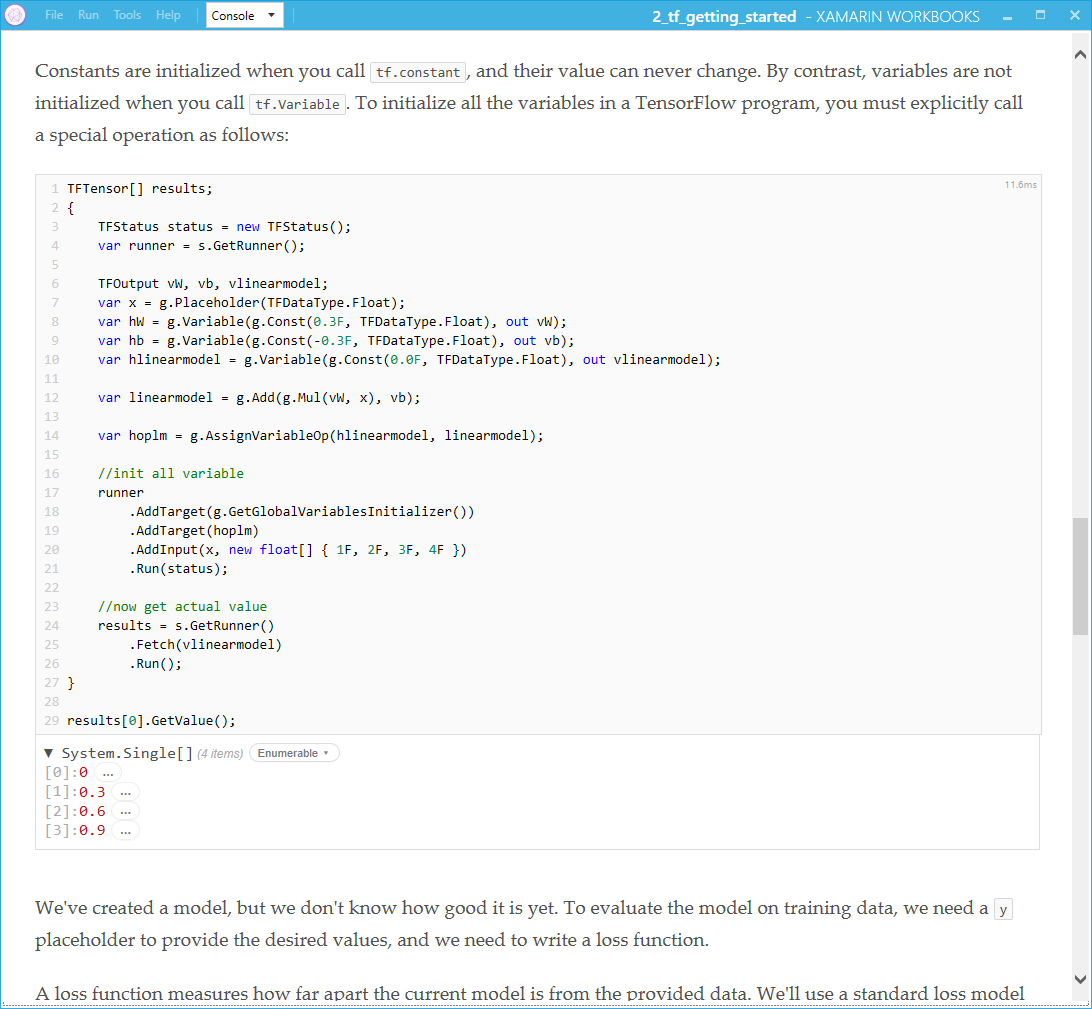Click the 'var hW = g.Variable' line
This screenshot has height=1009, width=1092.
[332, 322]
